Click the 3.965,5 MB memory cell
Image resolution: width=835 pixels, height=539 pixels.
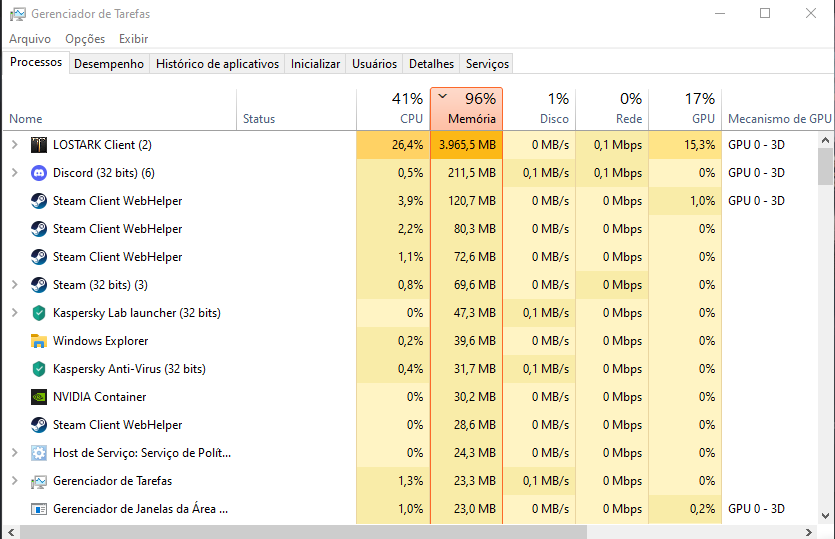point(466,145)
